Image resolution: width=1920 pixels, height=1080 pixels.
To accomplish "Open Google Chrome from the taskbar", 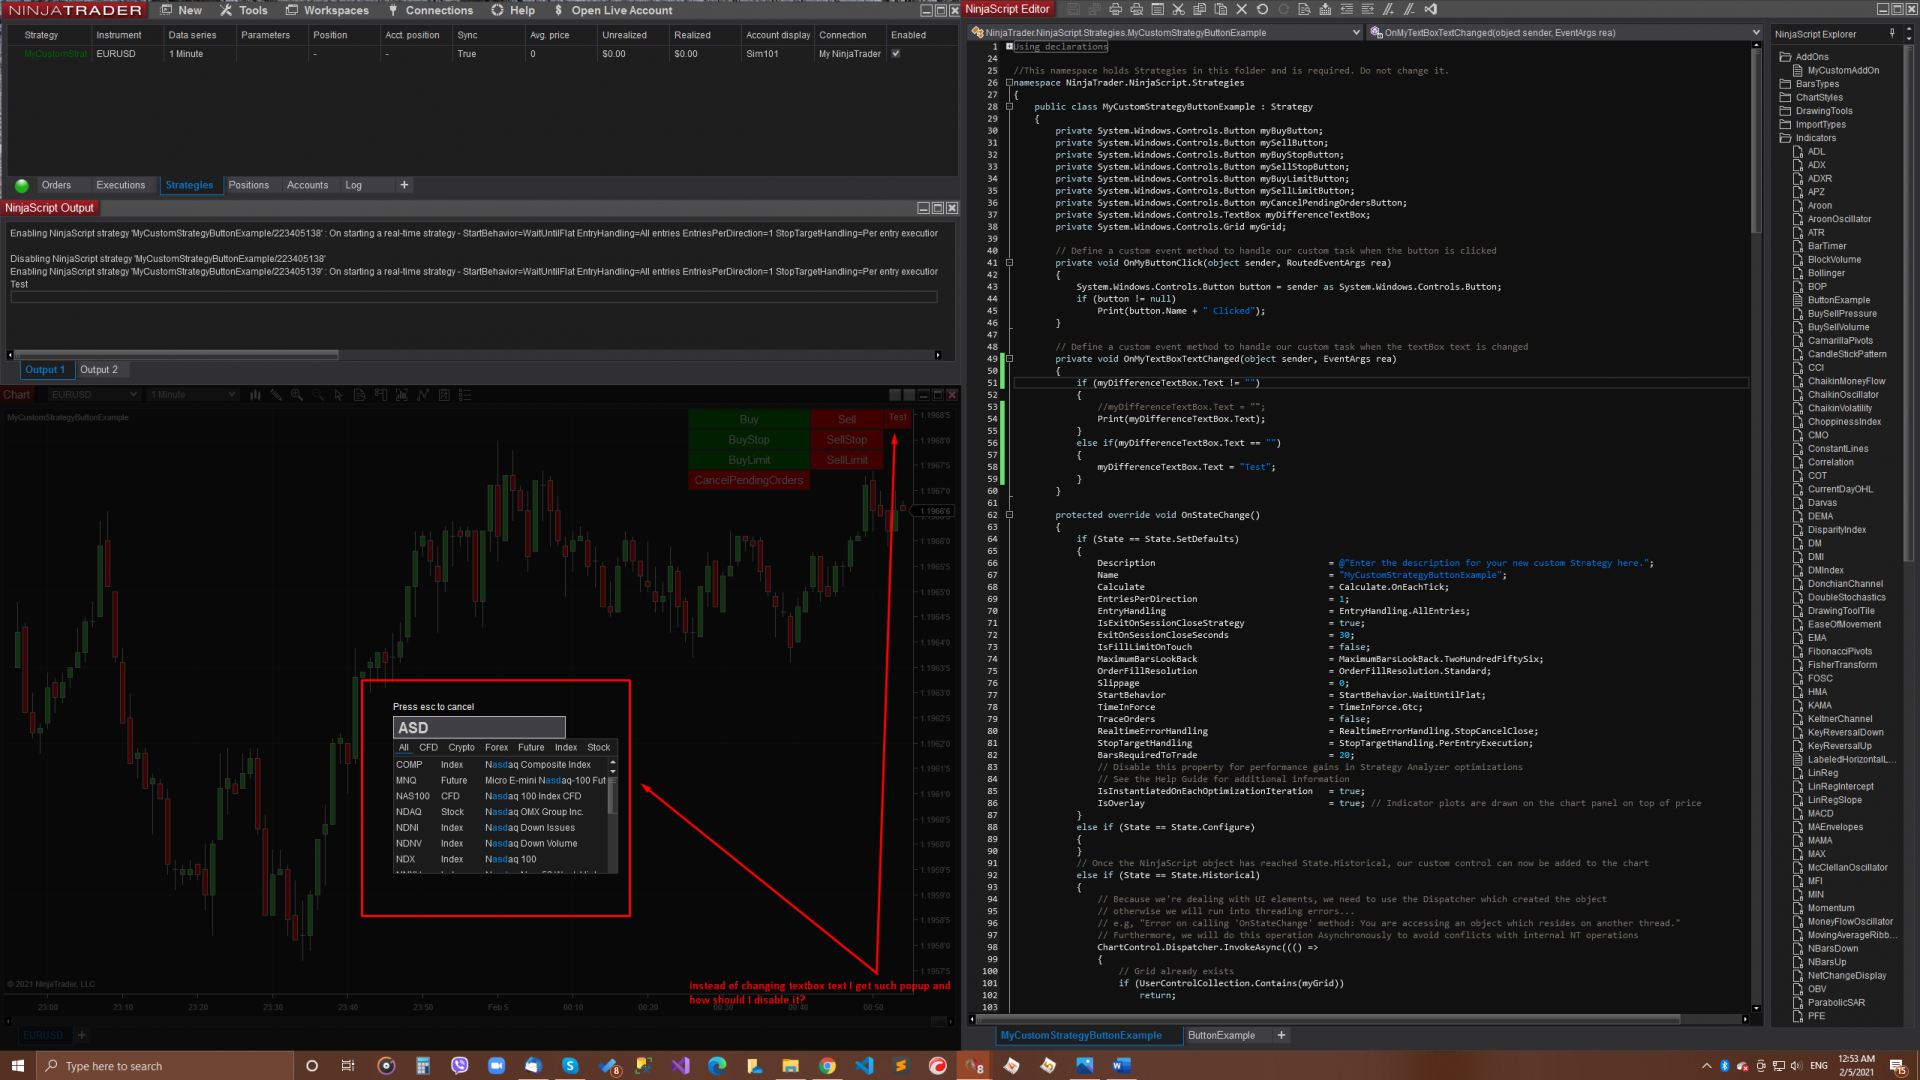I will 827,1066.
